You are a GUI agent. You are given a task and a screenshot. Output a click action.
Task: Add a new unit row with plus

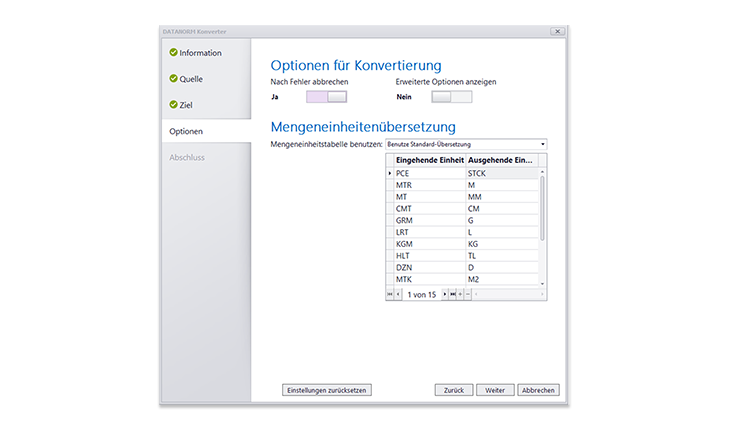point(460,294)
